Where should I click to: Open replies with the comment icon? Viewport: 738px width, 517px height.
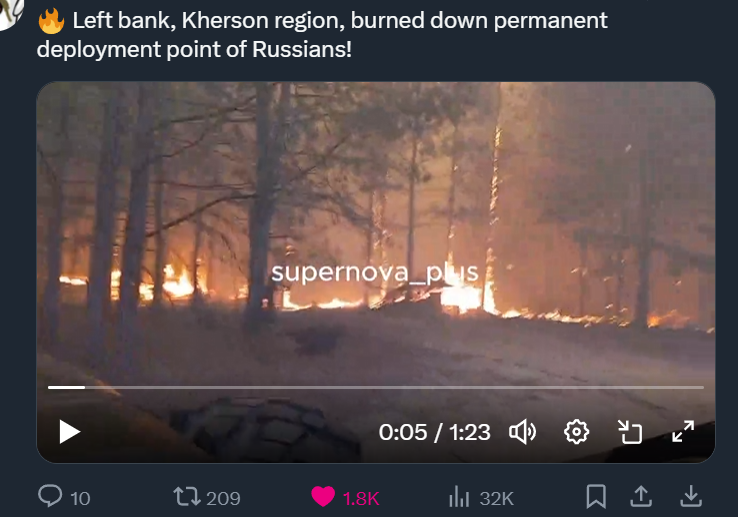click(50, 496)
